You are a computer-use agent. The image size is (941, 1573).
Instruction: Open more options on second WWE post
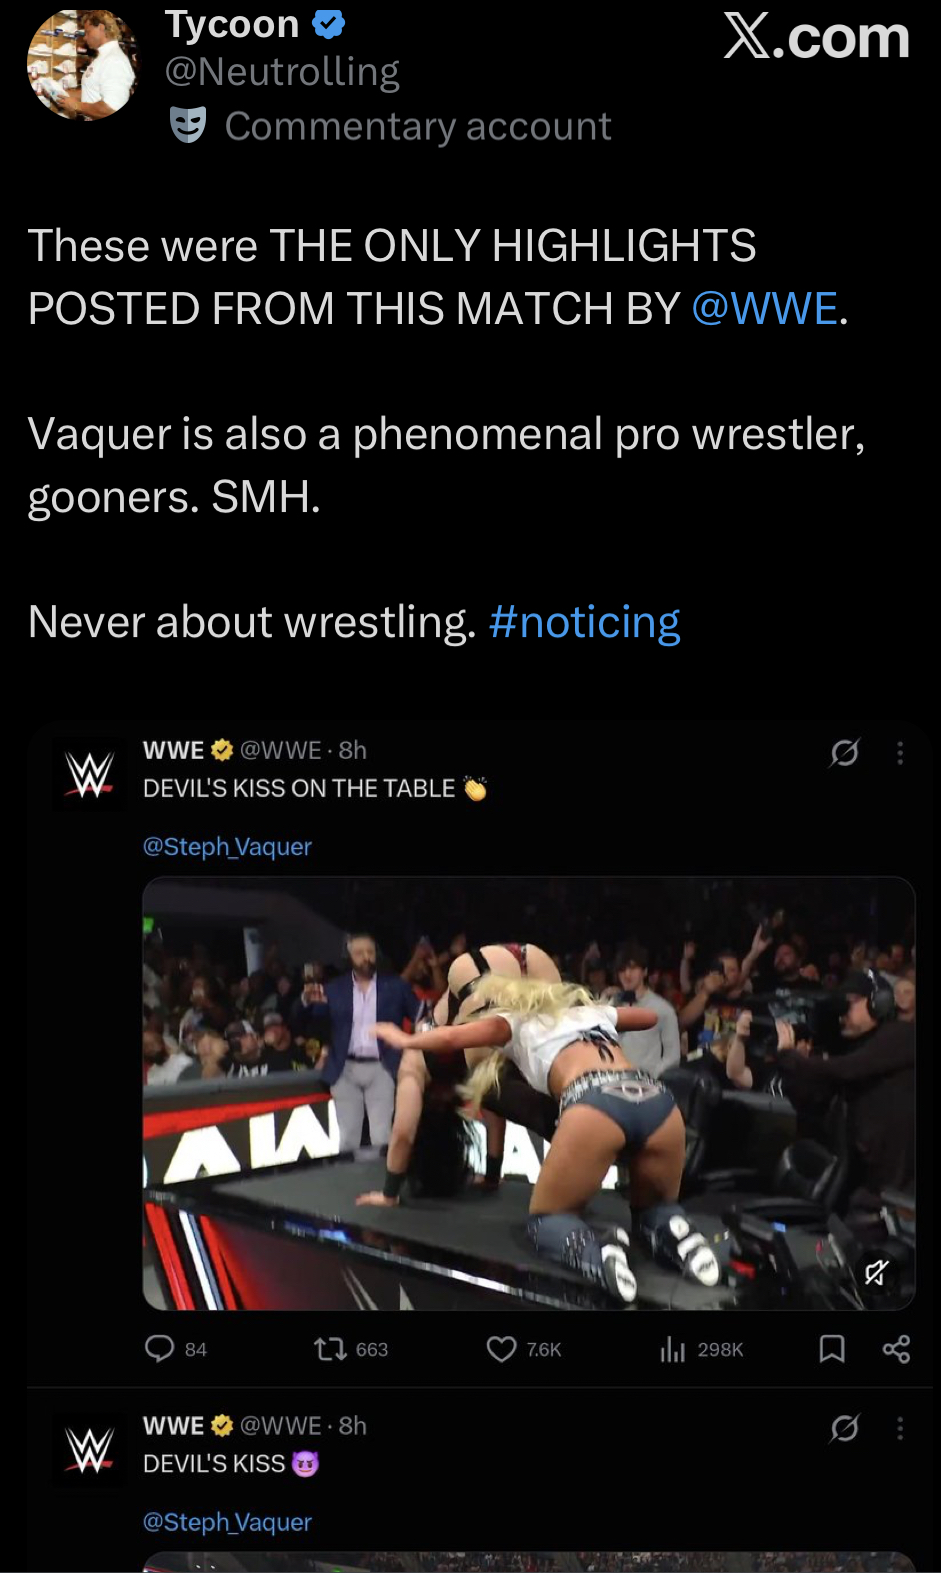[x=900, y=1428]
